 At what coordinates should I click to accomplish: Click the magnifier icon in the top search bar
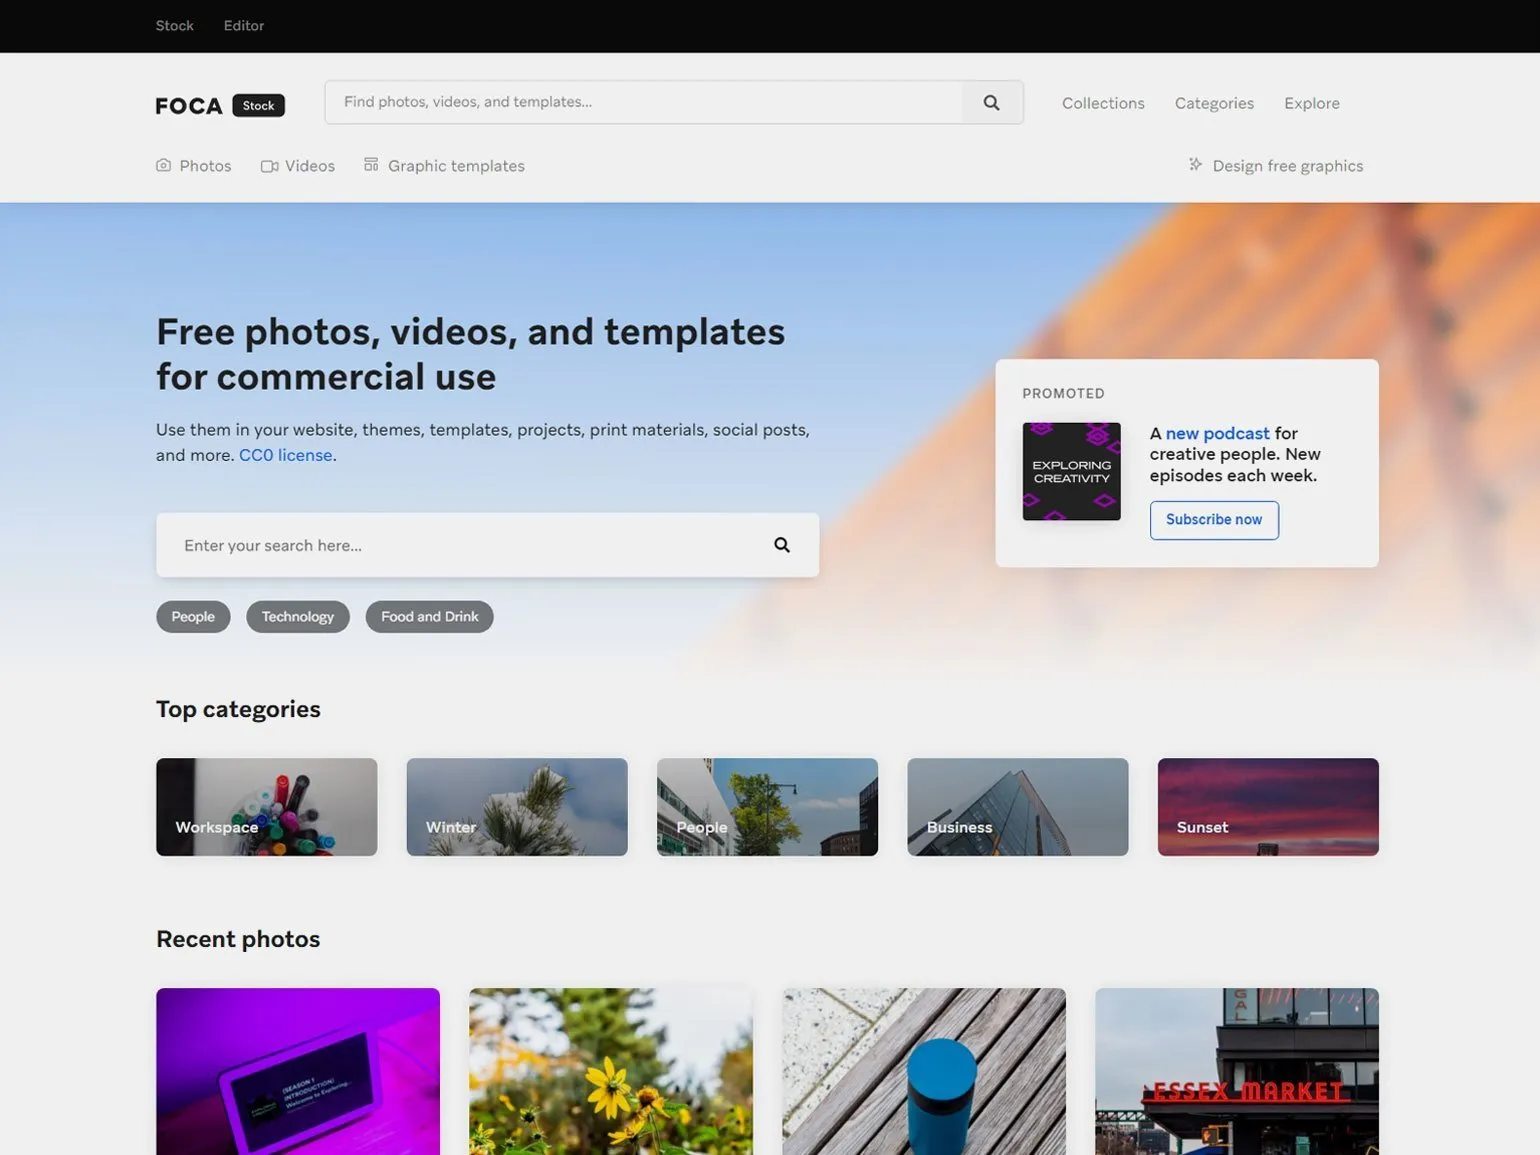[991, 103]
